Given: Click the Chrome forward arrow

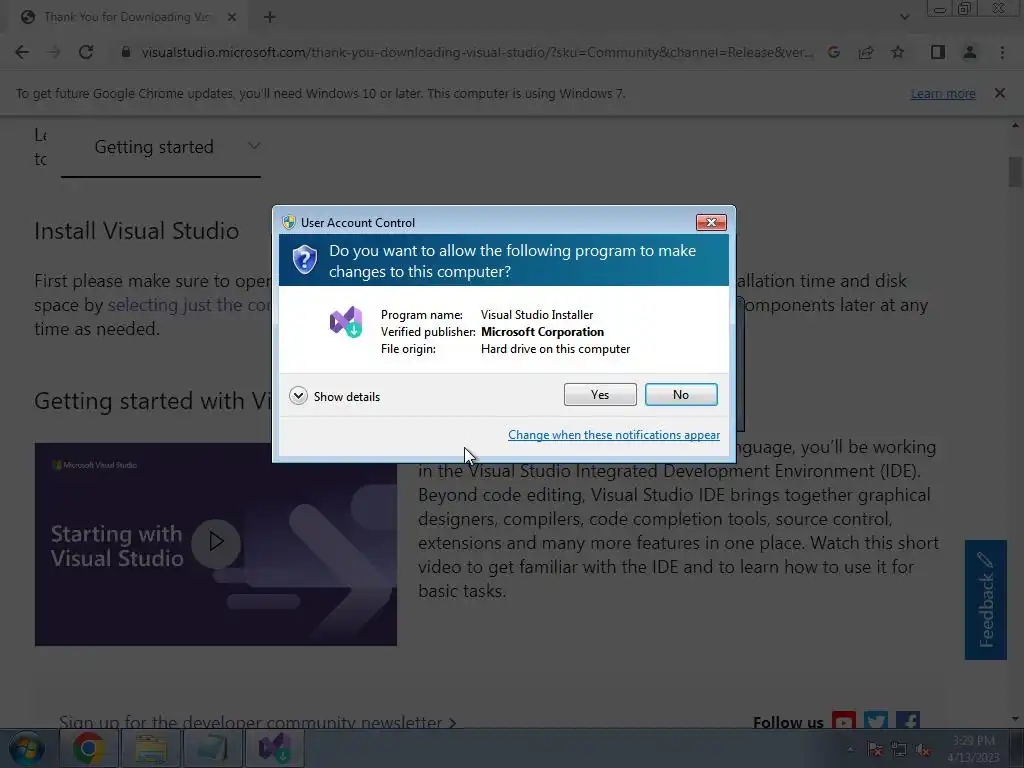Looking at the screenshot, I should click(54, 52).
